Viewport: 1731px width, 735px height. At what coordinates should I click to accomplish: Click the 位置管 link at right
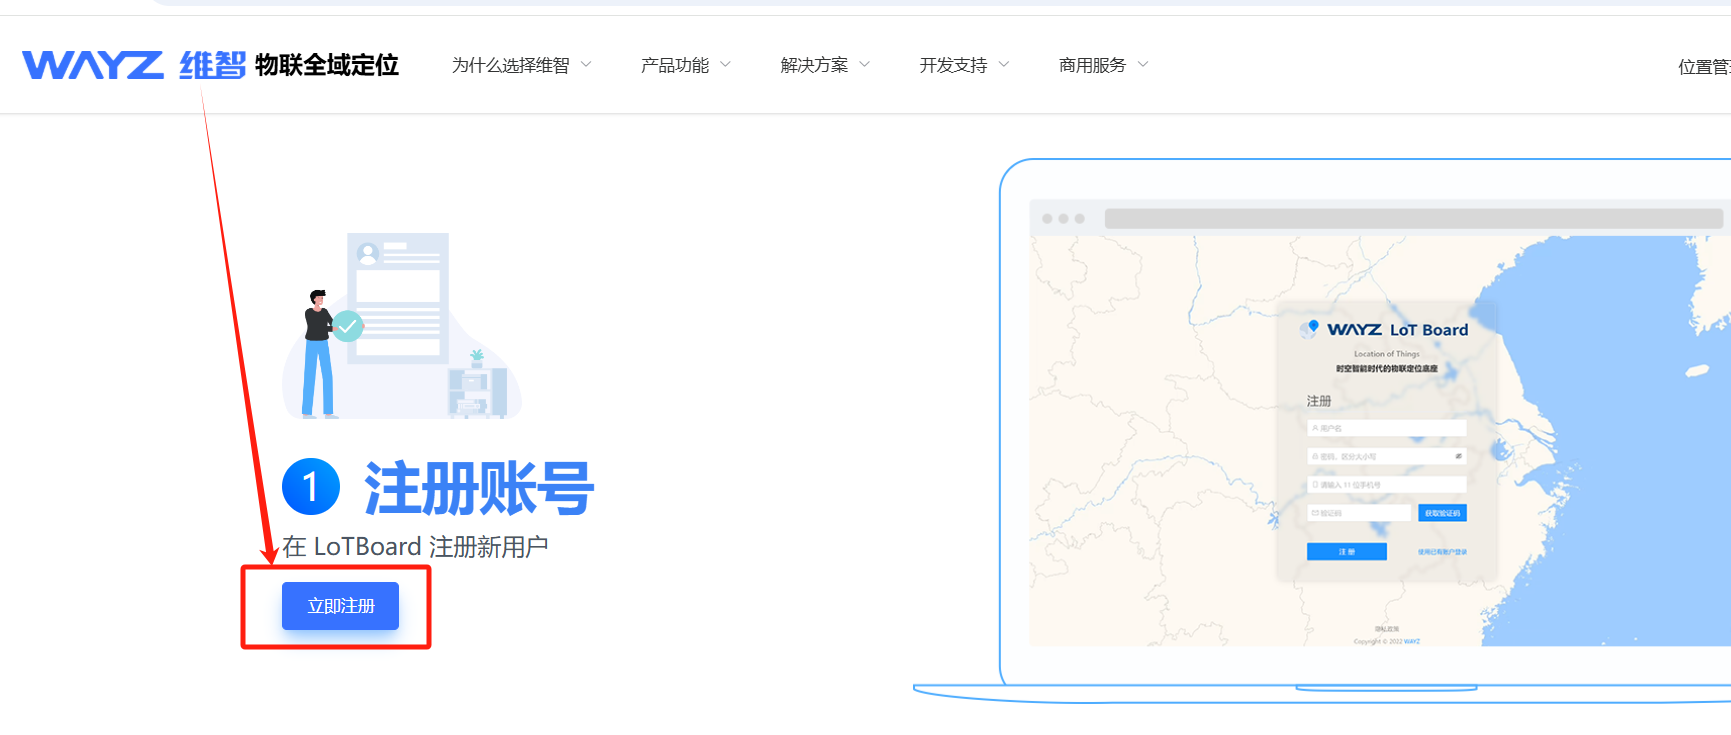[1704, 67]
